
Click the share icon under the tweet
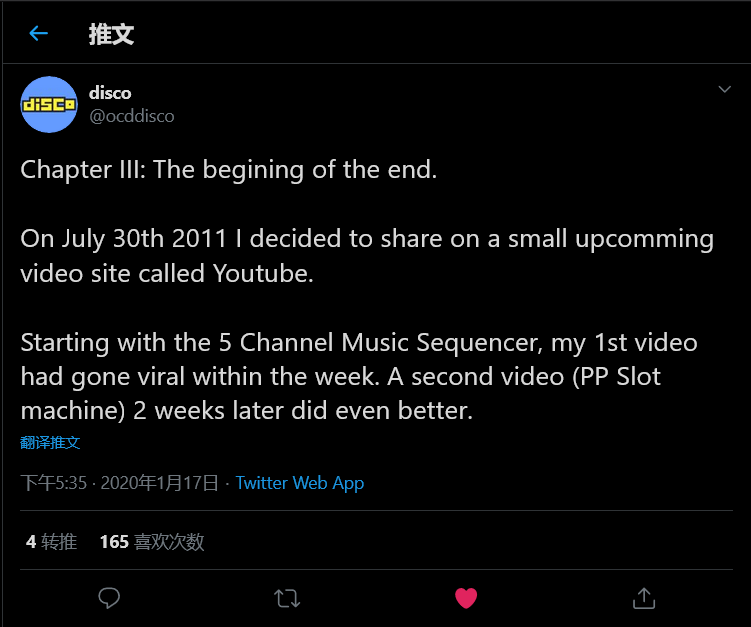tap(644, 598)
